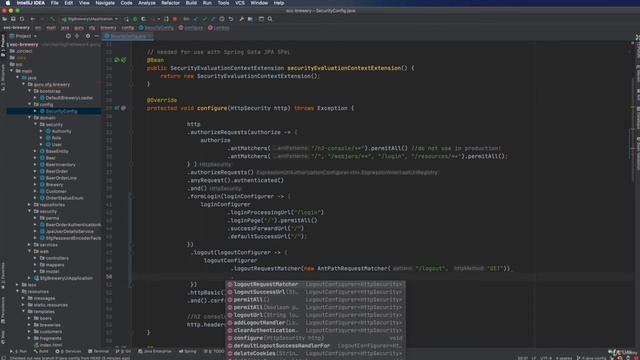Image resolution: width=640 pixels, height=360 pixels.
Task: Open the VCS menu
Action: pos(240,3)
